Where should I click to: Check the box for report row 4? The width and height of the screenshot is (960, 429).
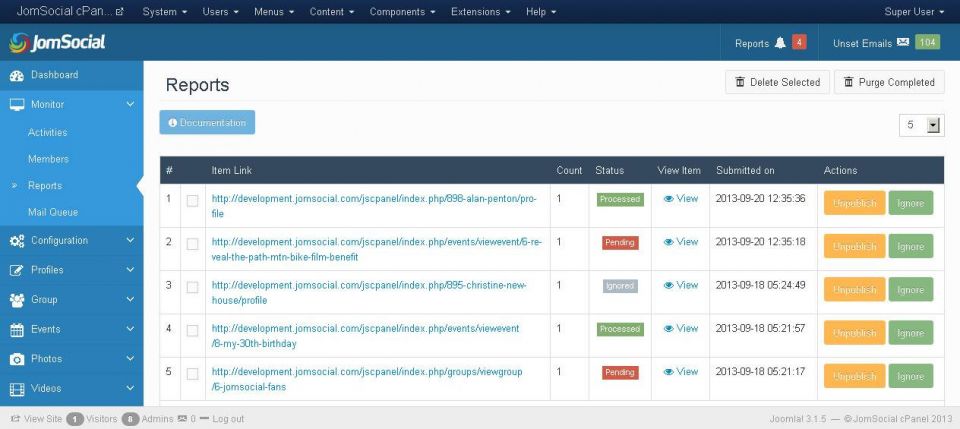(x=192, y=330)
